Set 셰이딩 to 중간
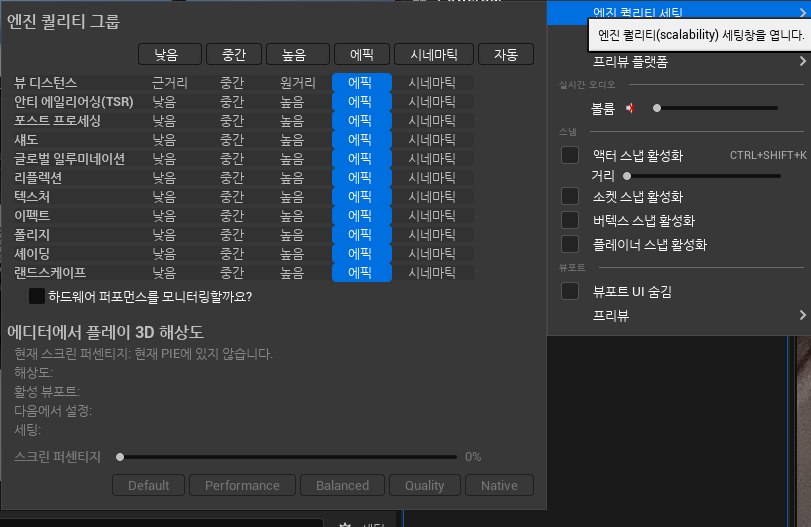Screen dimensions: 811x527 (232, 253)
